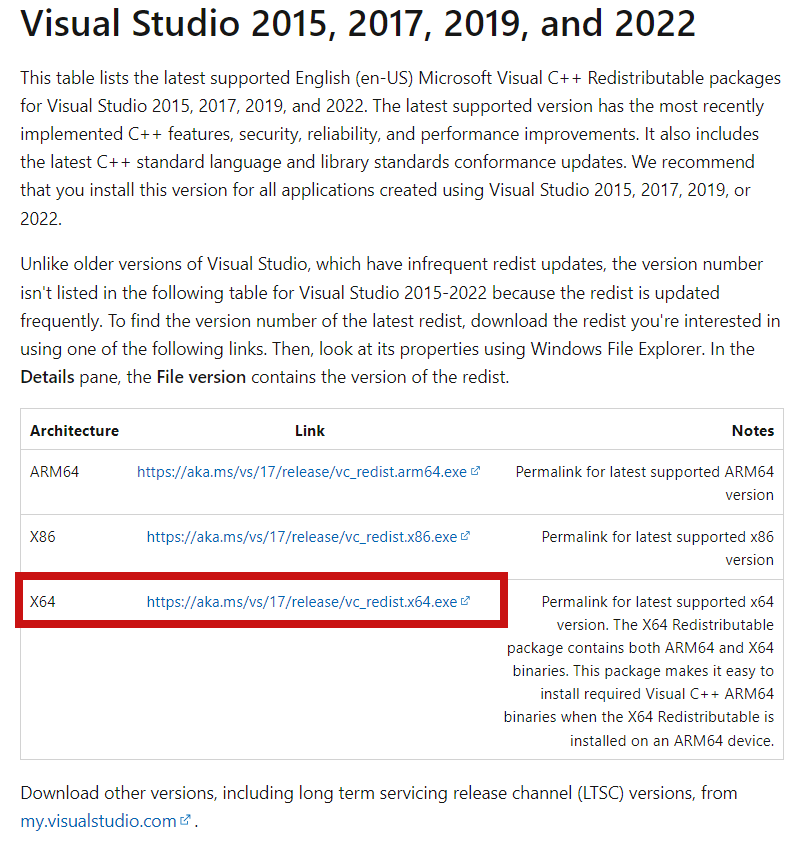Click external-link icon beside my.visualstudio.com
806x842 pixels.
(185, 819)
